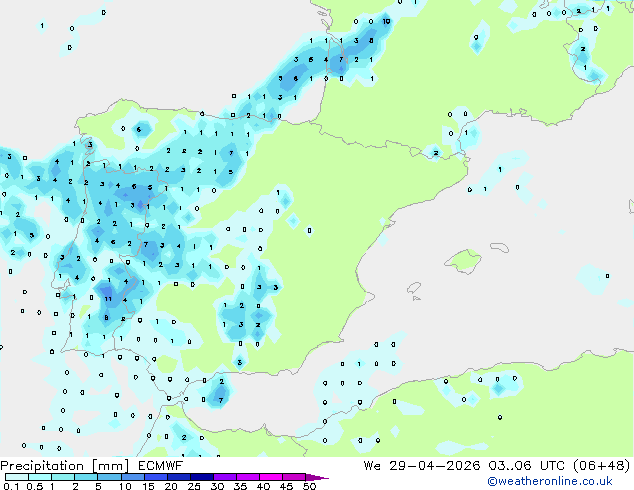Click the Ibiza island outline

414,288
